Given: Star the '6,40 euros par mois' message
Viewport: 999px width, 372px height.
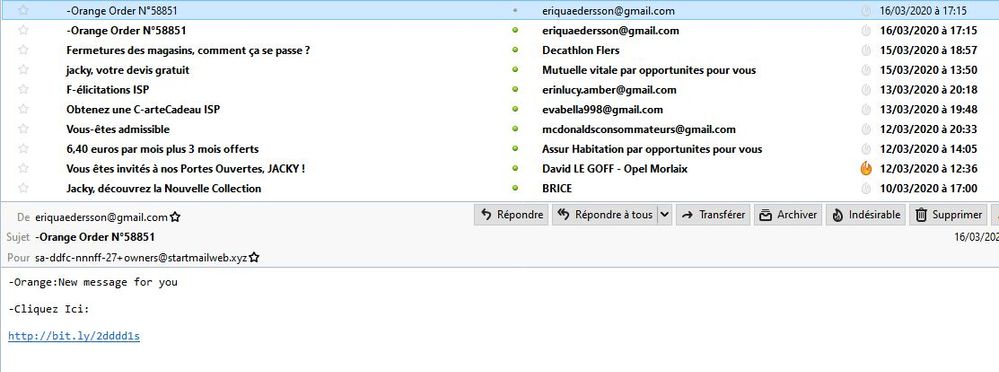Looking at the screenshot, I should (24, 149).
